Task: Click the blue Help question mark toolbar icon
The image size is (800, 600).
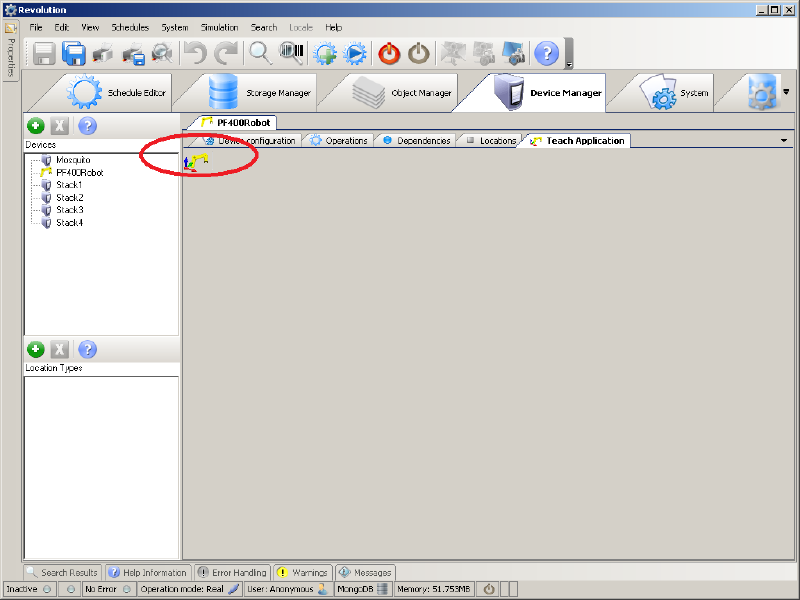Action: click(x=546, y=54)
